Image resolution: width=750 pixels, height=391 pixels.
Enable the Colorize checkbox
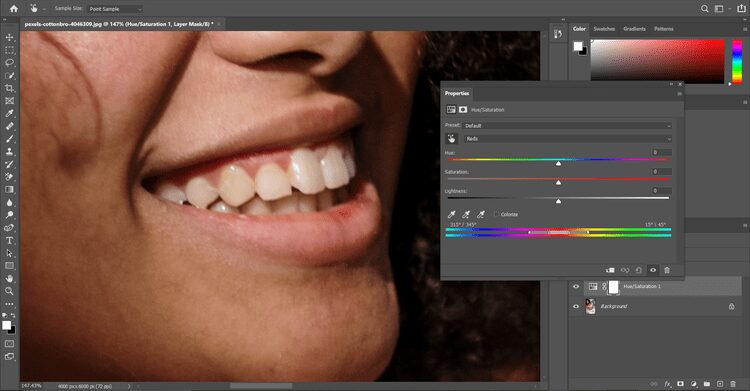click(x=496, y=214)
